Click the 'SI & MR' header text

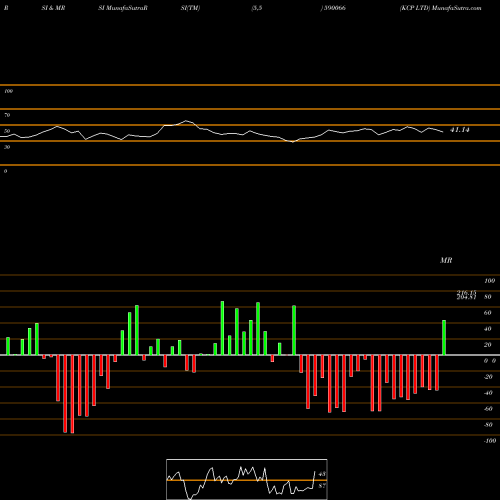point(53,8)
